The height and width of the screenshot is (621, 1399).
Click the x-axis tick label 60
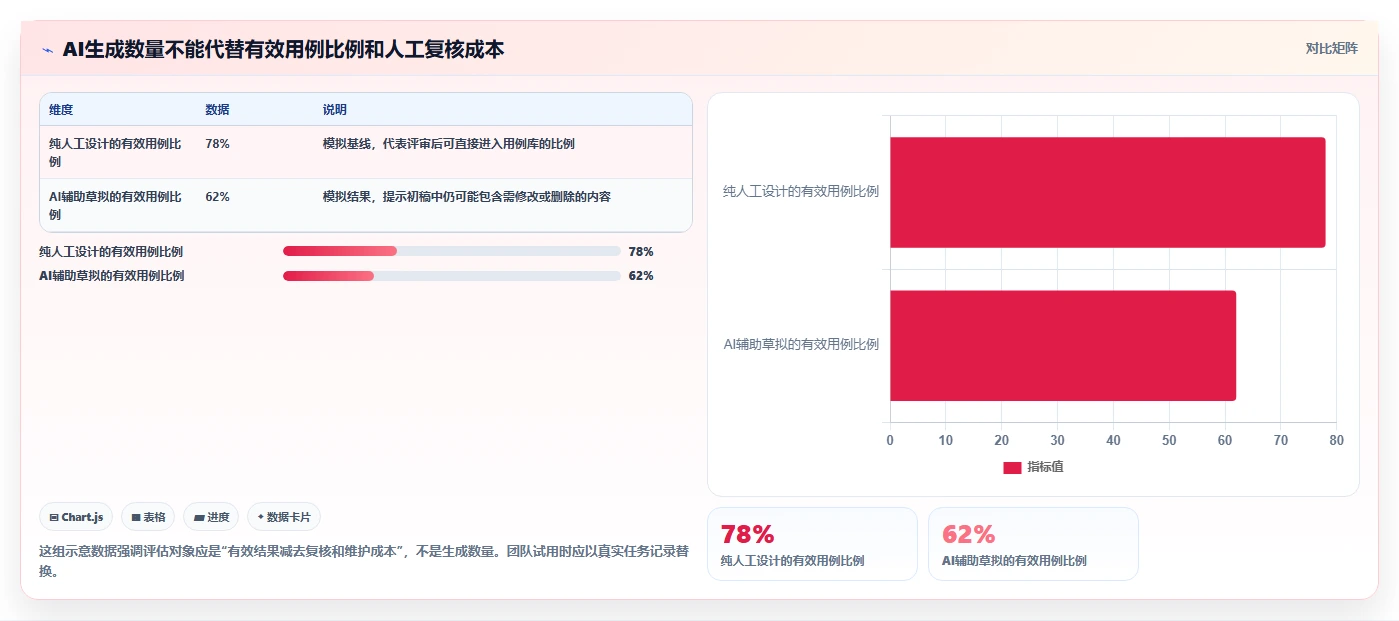click(x=1225, y=440)
